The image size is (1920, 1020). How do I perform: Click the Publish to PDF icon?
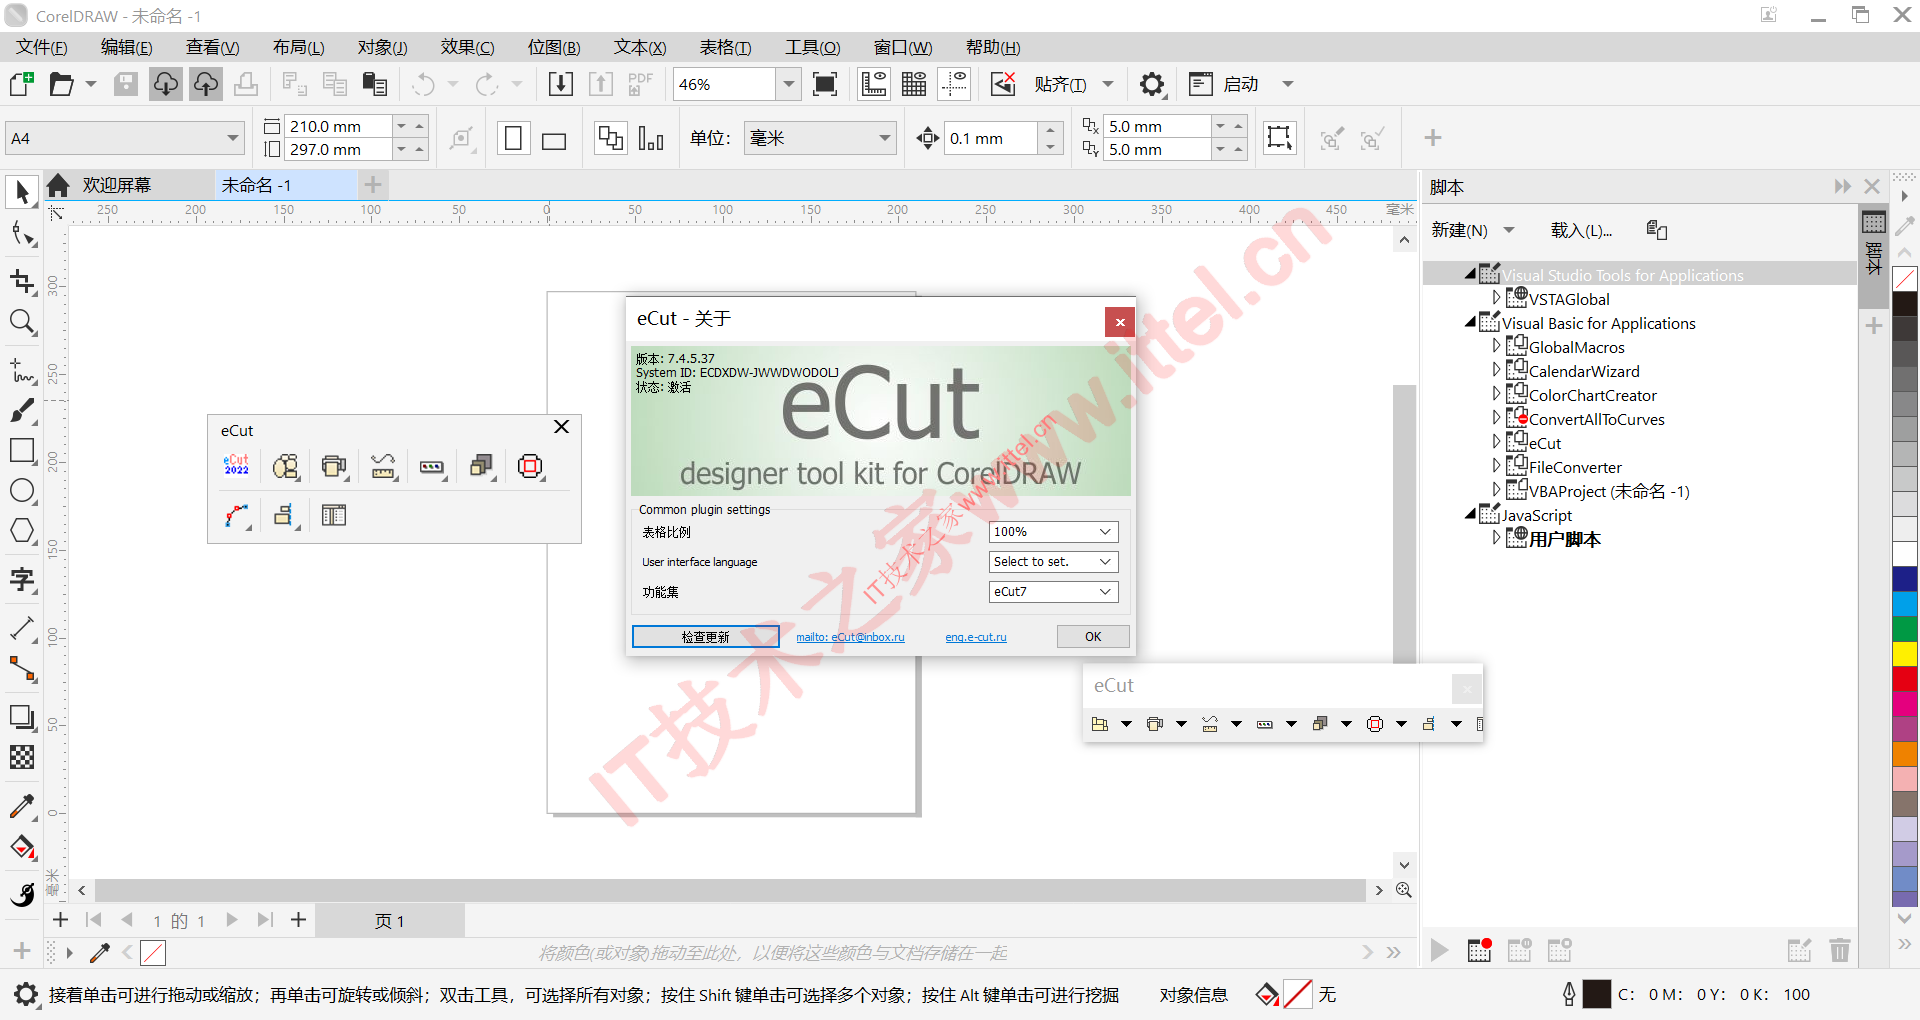pyautogui.click(x=640, y=84)
